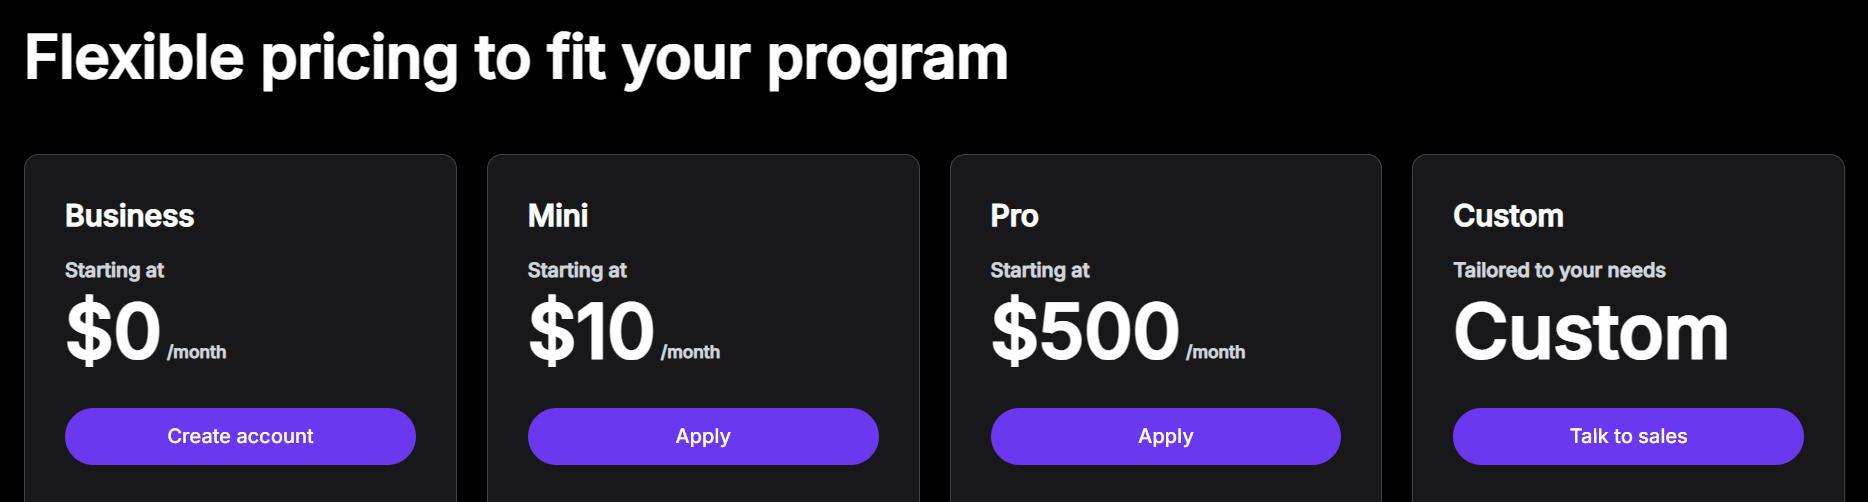This screenshot has height=502, width=1868.
Task: Select the Business plan title
Action: (x=130, y=216)
